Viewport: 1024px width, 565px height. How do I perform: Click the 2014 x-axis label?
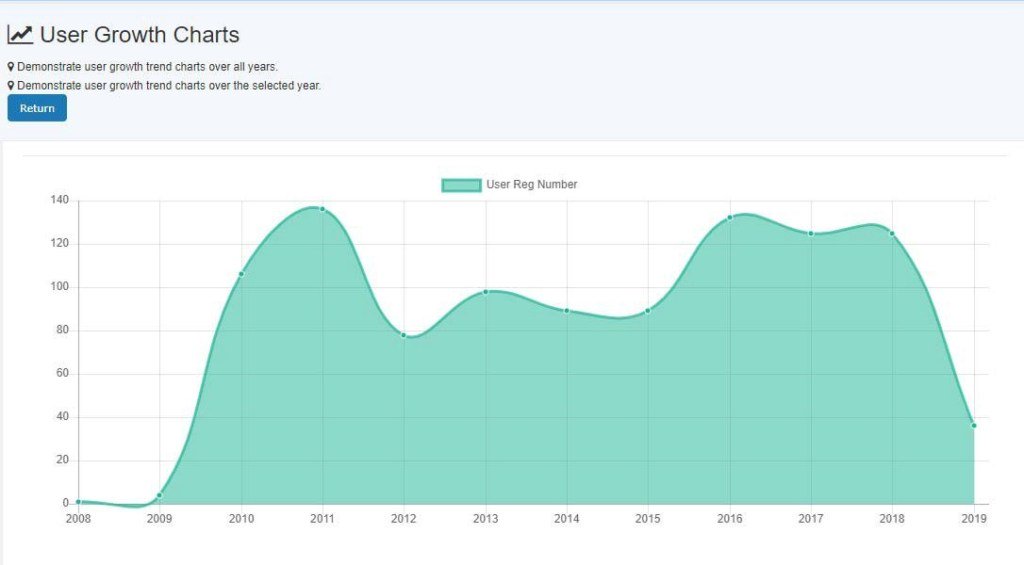coord(567,519)
